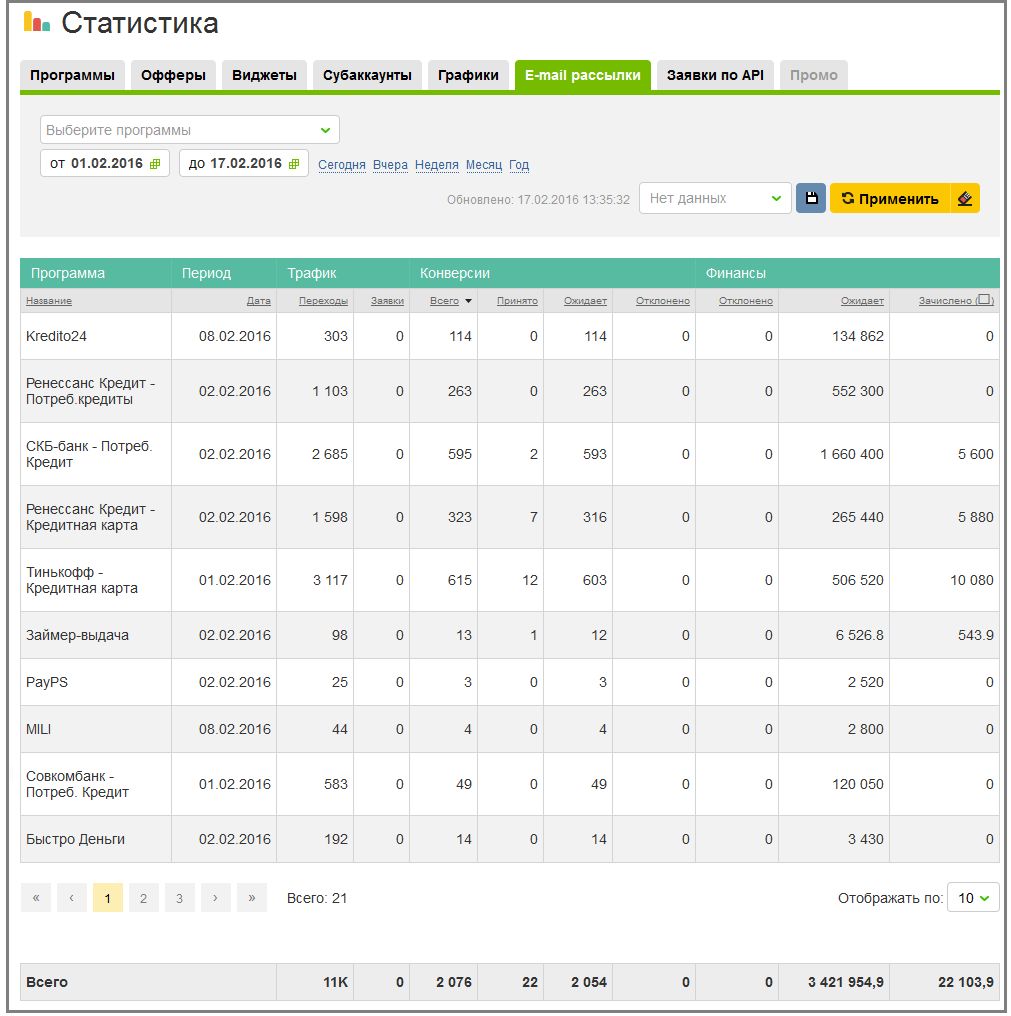Sort by Отклонено under Конверсии
Viewport: 1011px width, 1016px height.
(x=663, y=301)
